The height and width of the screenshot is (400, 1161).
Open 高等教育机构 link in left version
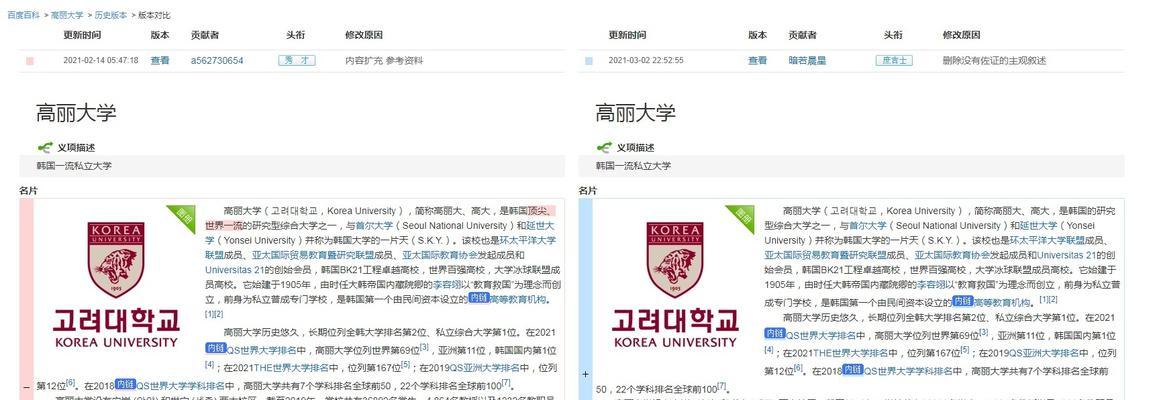pos(518,299)
